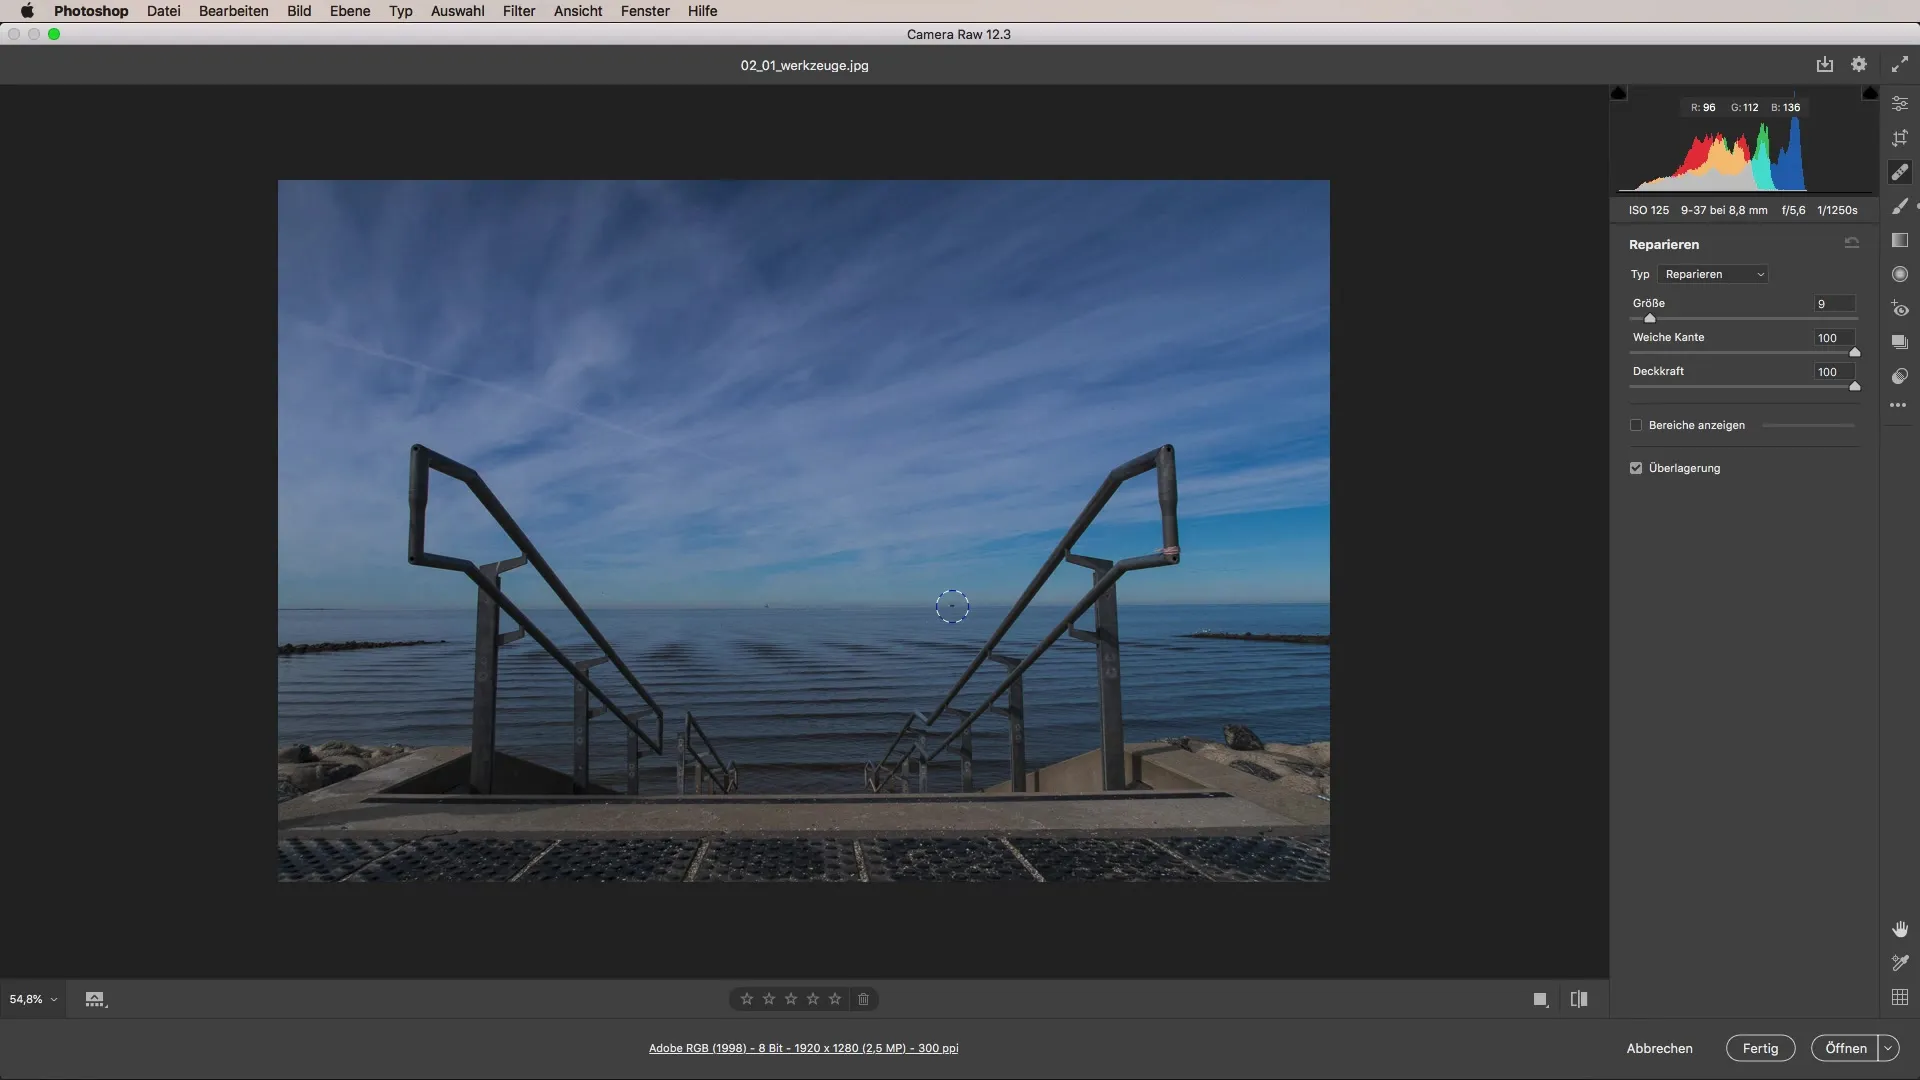Open the Apple menu
The width and height of the screenshot is (1920, 1080).
pos(27,11)
